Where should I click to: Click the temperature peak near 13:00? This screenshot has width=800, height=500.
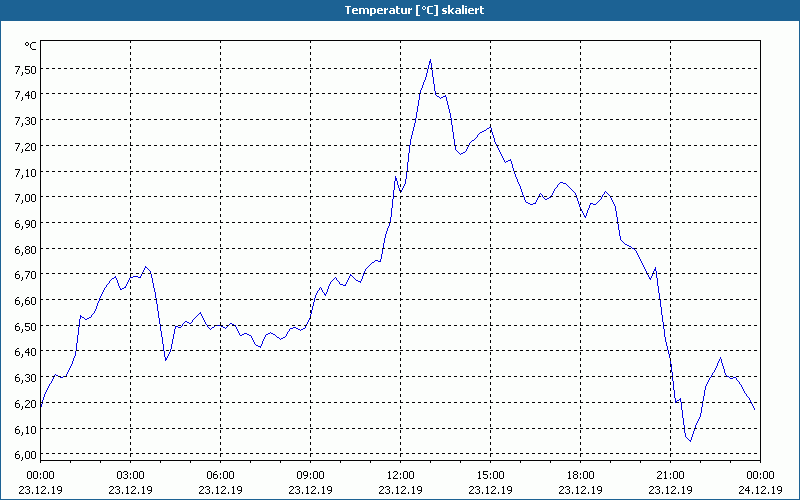(x=431, y=60)
